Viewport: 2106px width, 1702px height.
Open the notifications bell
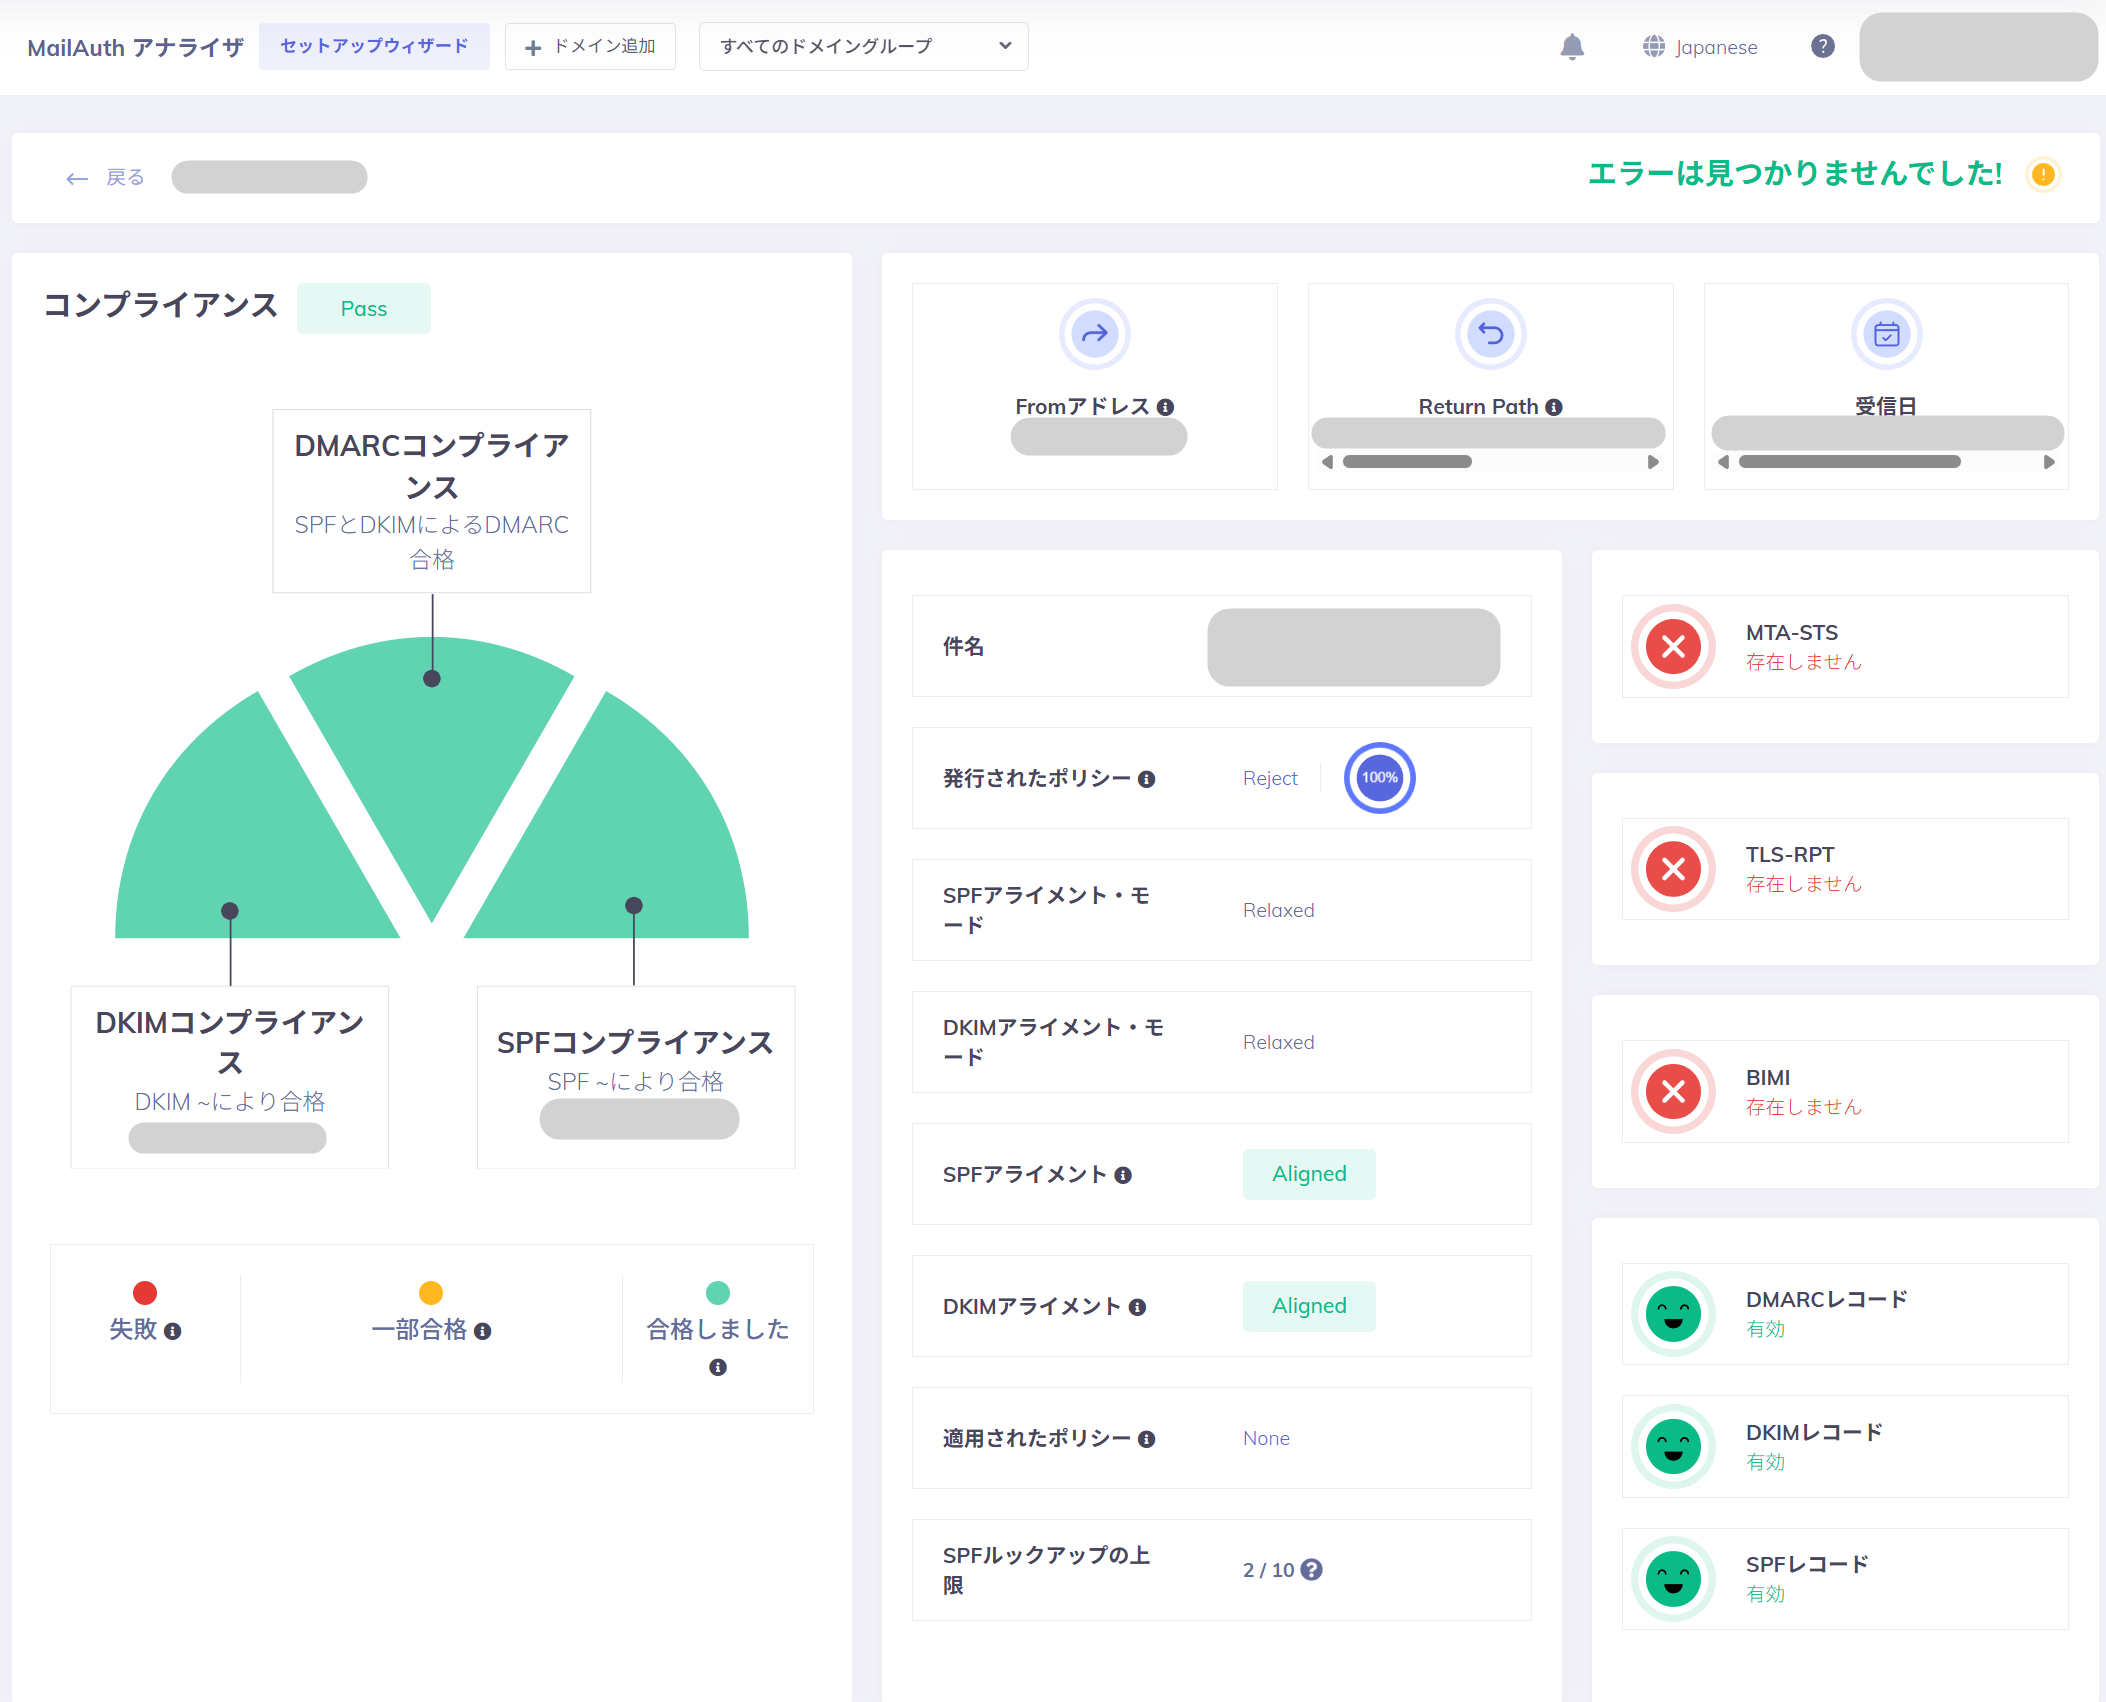1572,47
